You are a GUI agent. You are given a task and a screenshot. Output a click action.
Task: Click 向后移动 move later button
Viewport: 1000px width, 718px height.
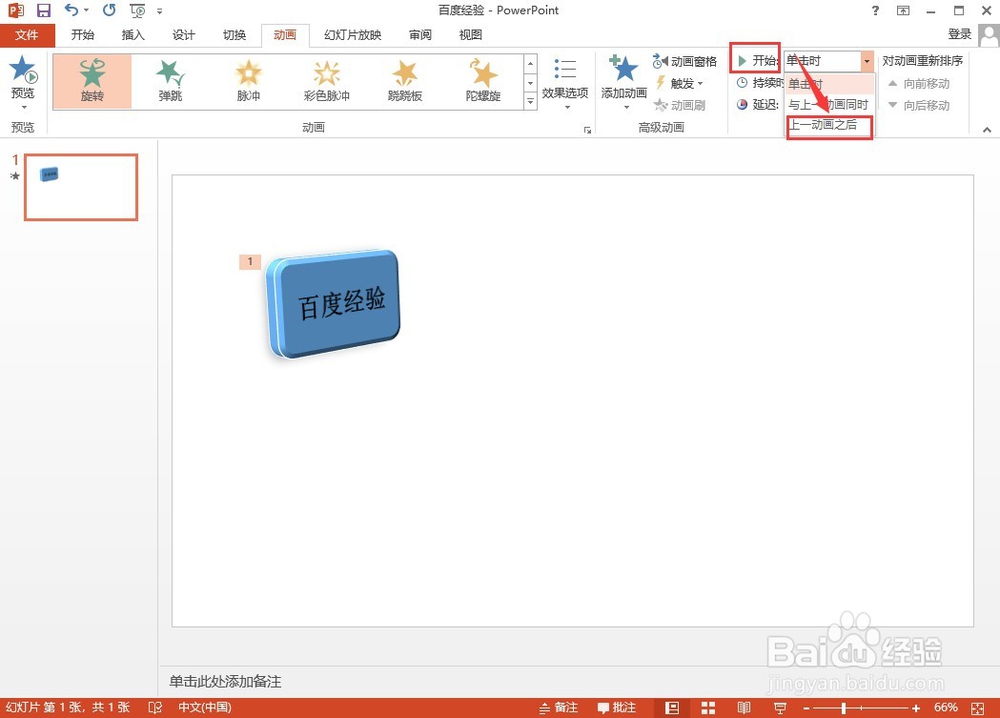coord(918,105)
